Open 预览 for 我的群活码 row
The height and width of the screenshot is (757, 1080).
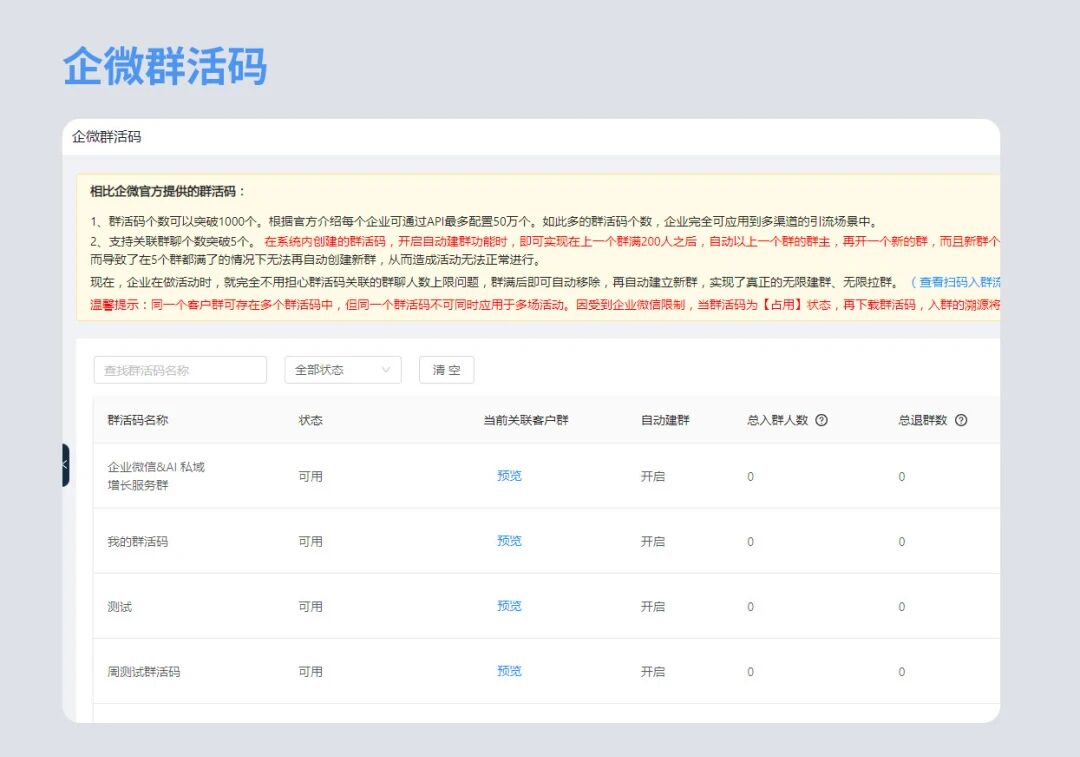pyautogui.click(x=509, y=541)
